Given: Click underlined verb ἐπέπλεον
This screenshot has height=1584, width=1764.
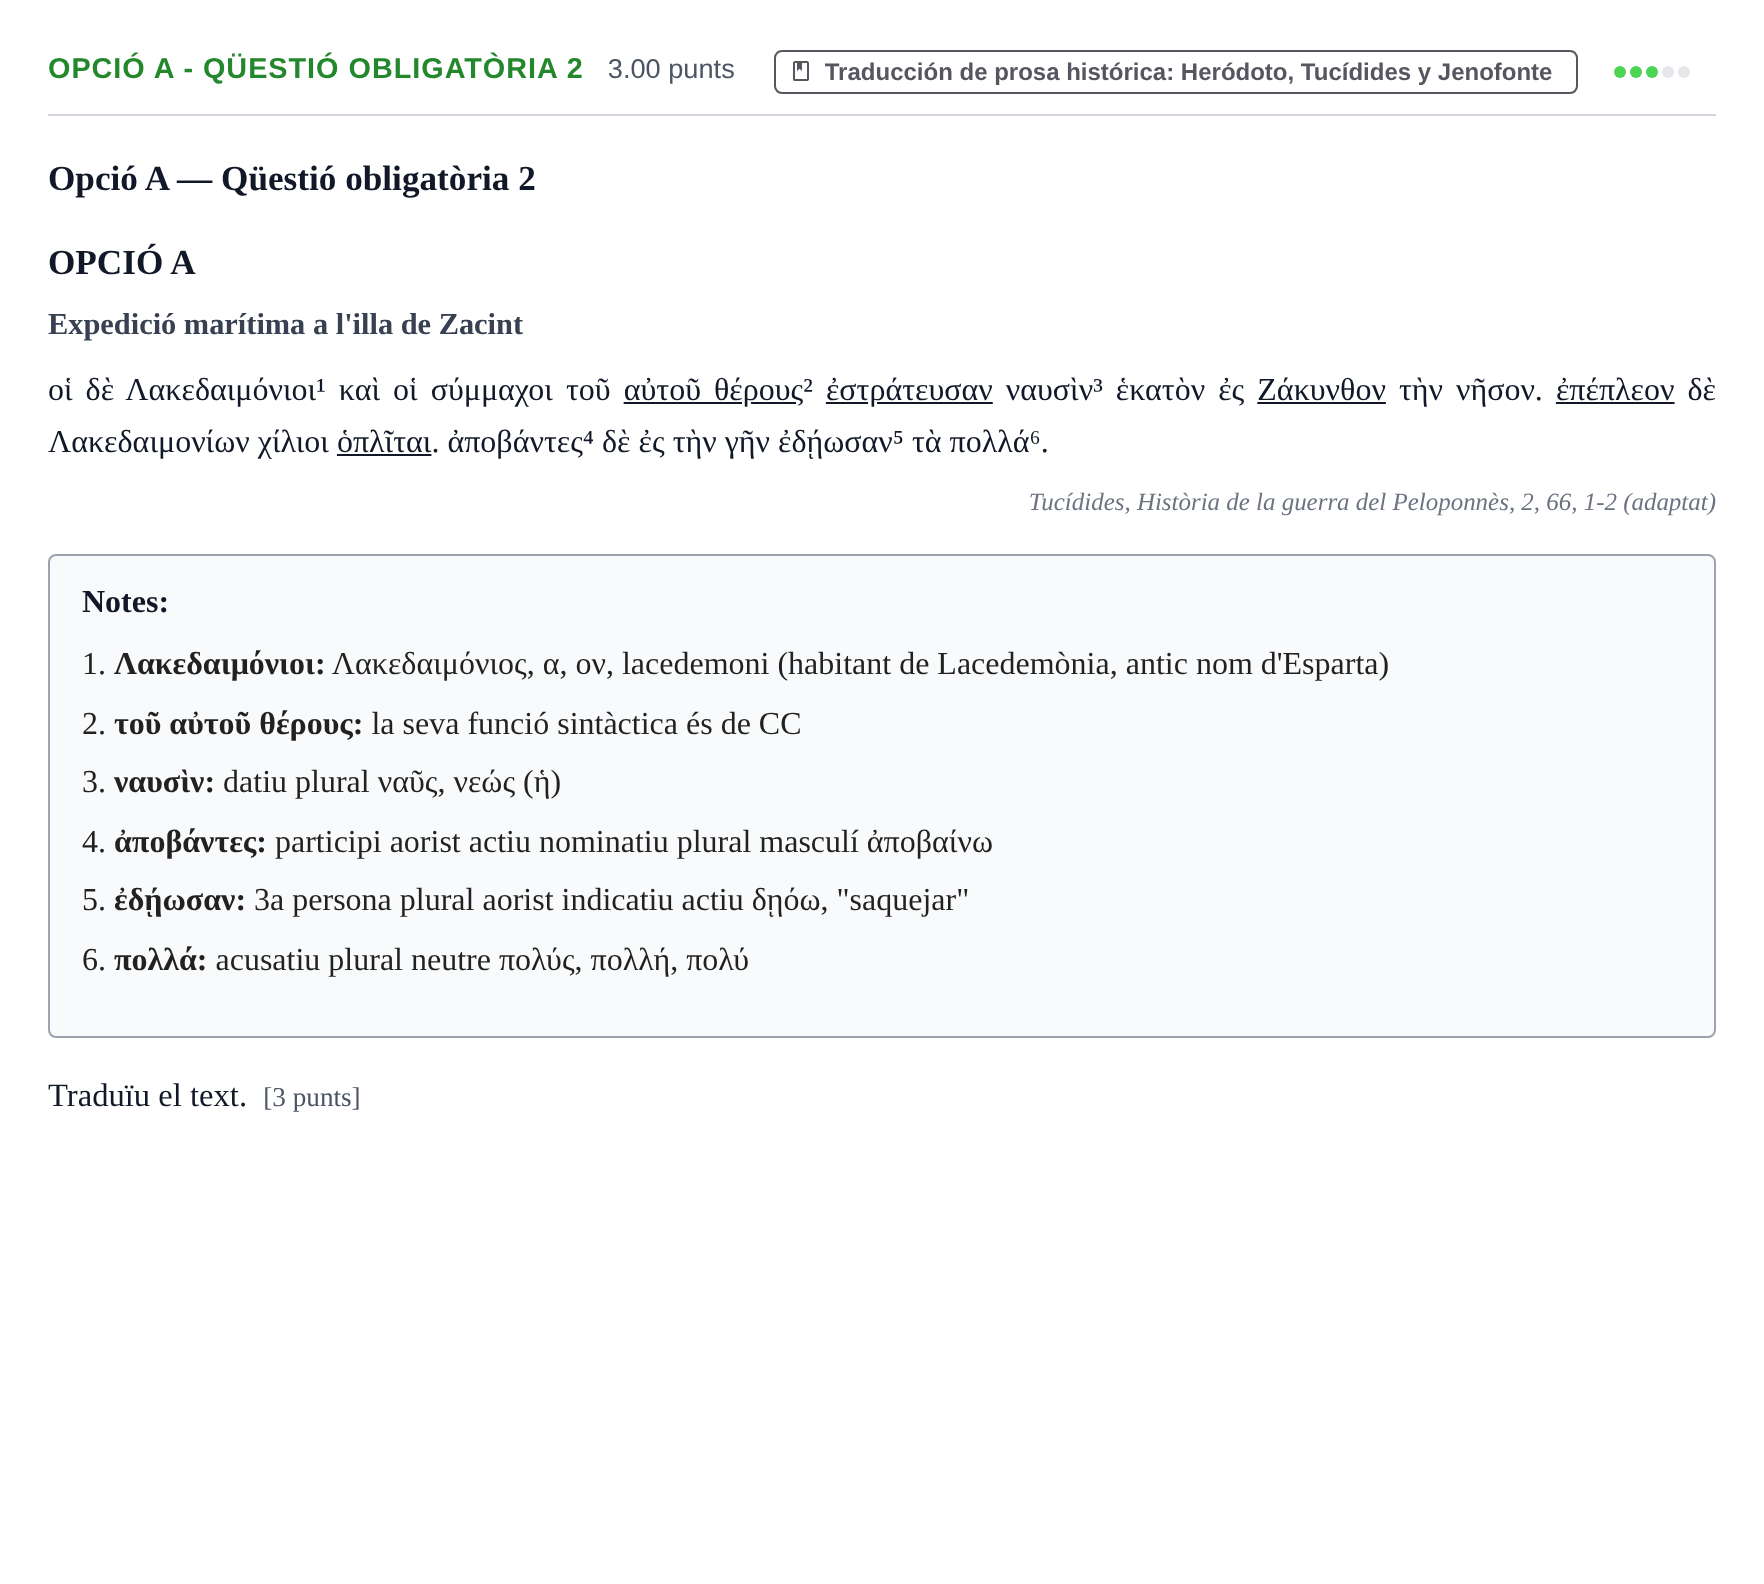Looking at the screenshot, I should pyautogui.click(x=1615, y=390).
